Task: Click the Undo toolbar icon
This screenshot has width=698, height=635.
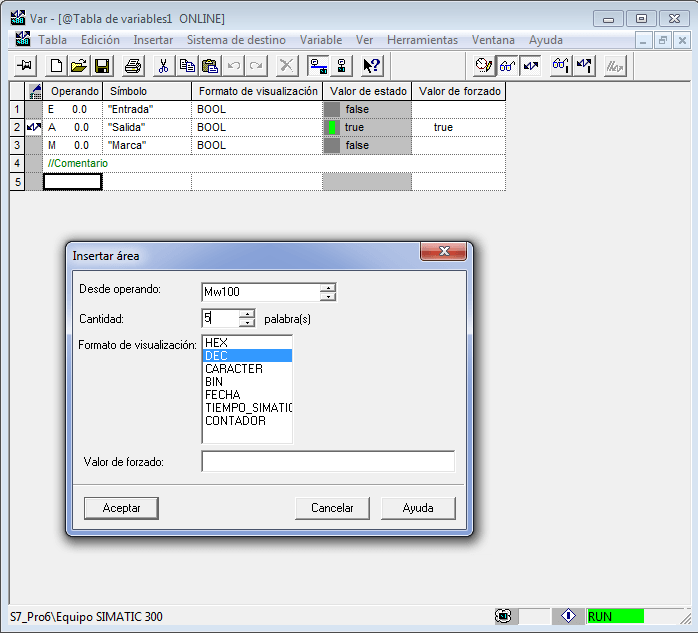Action: [x=233, y=66]
